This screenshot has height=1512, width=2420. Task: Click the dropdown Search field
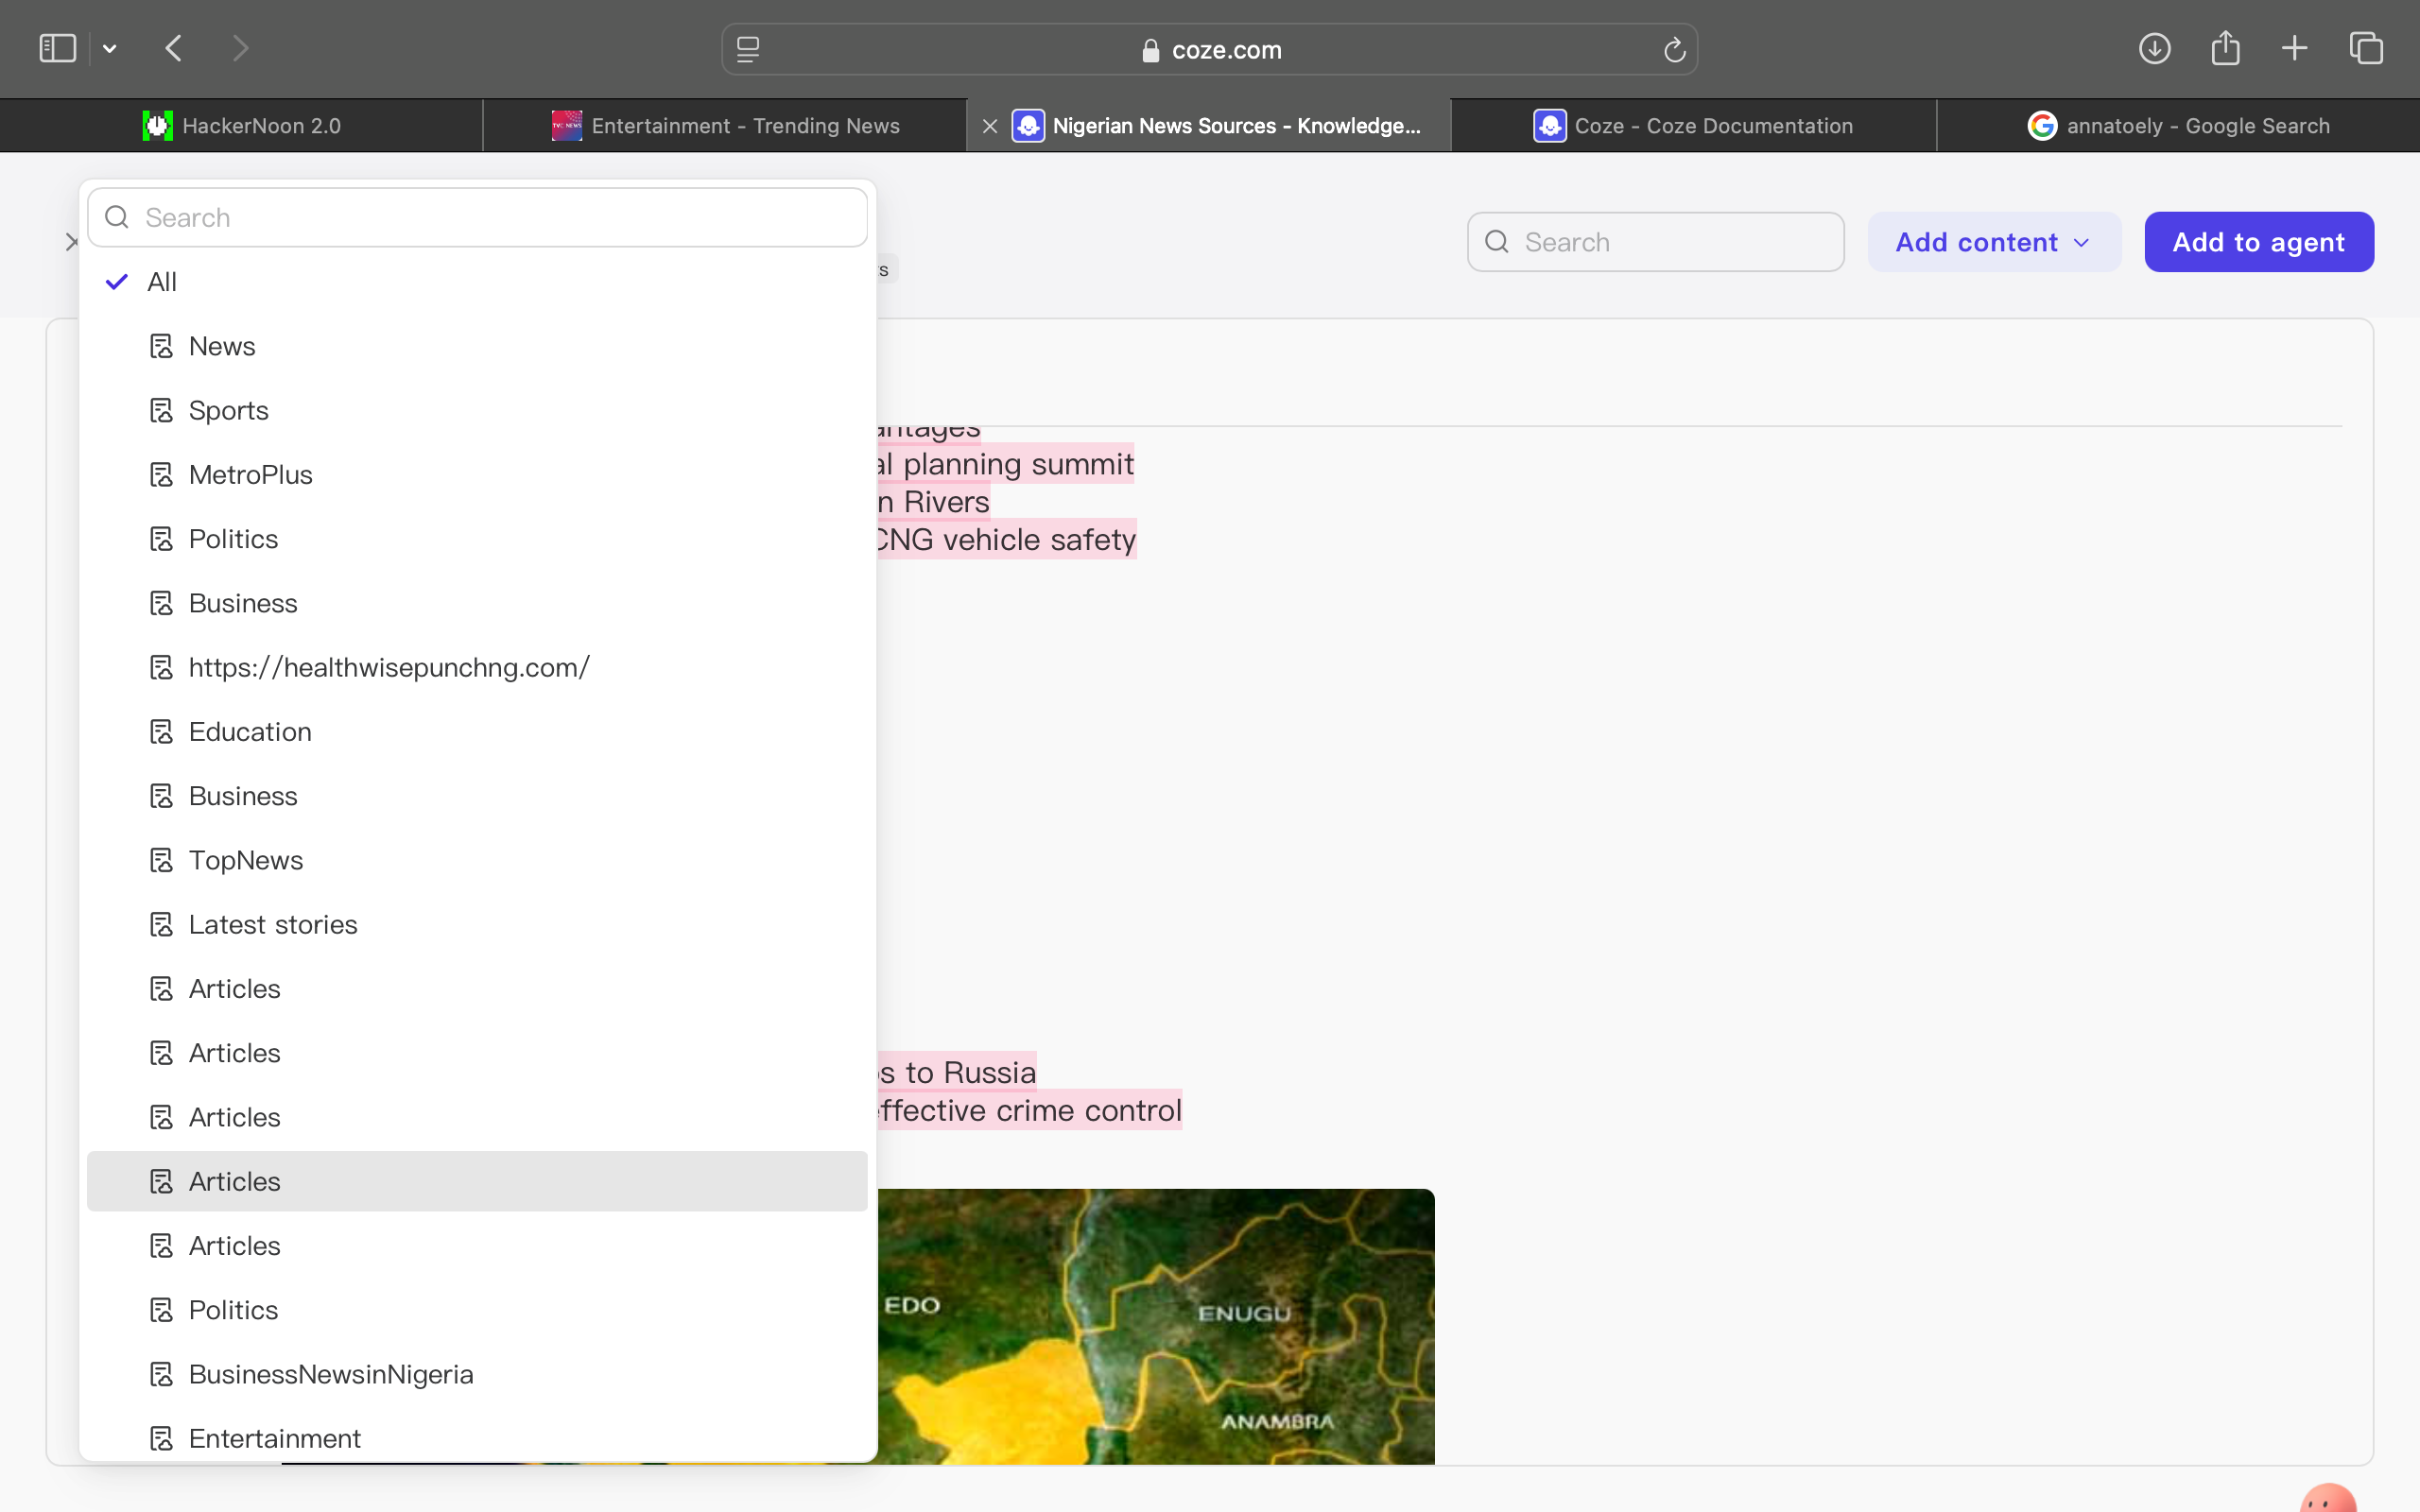477,217
